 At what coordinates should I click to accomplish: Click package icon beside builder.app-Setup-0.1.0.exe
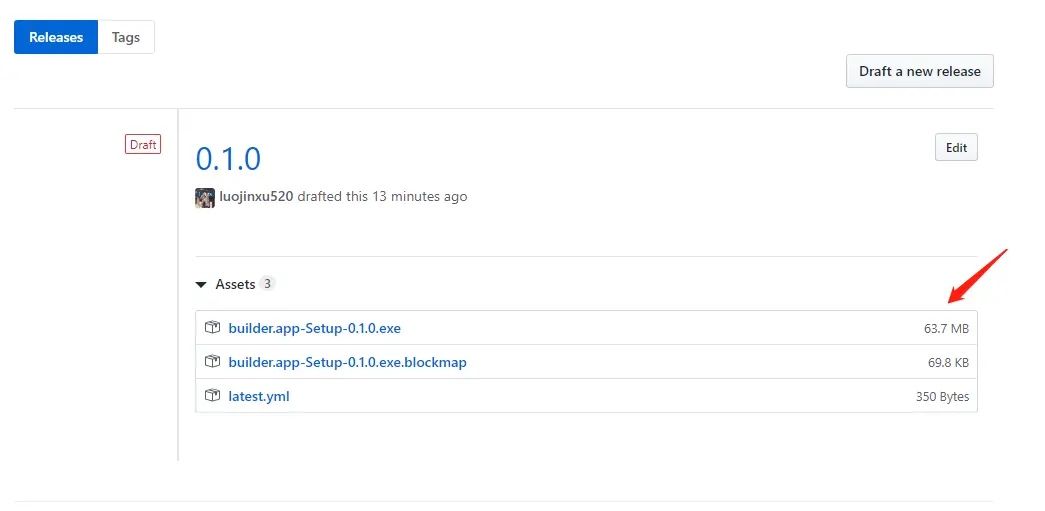click(212, 328)
